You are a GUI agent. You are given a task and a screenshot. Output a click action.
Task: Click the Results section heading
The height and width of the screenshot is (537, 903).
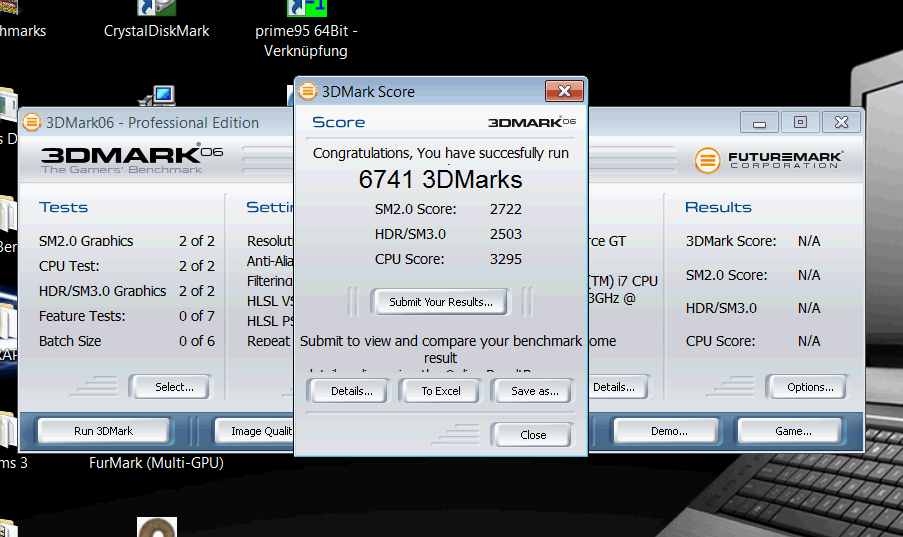(718, 207)
